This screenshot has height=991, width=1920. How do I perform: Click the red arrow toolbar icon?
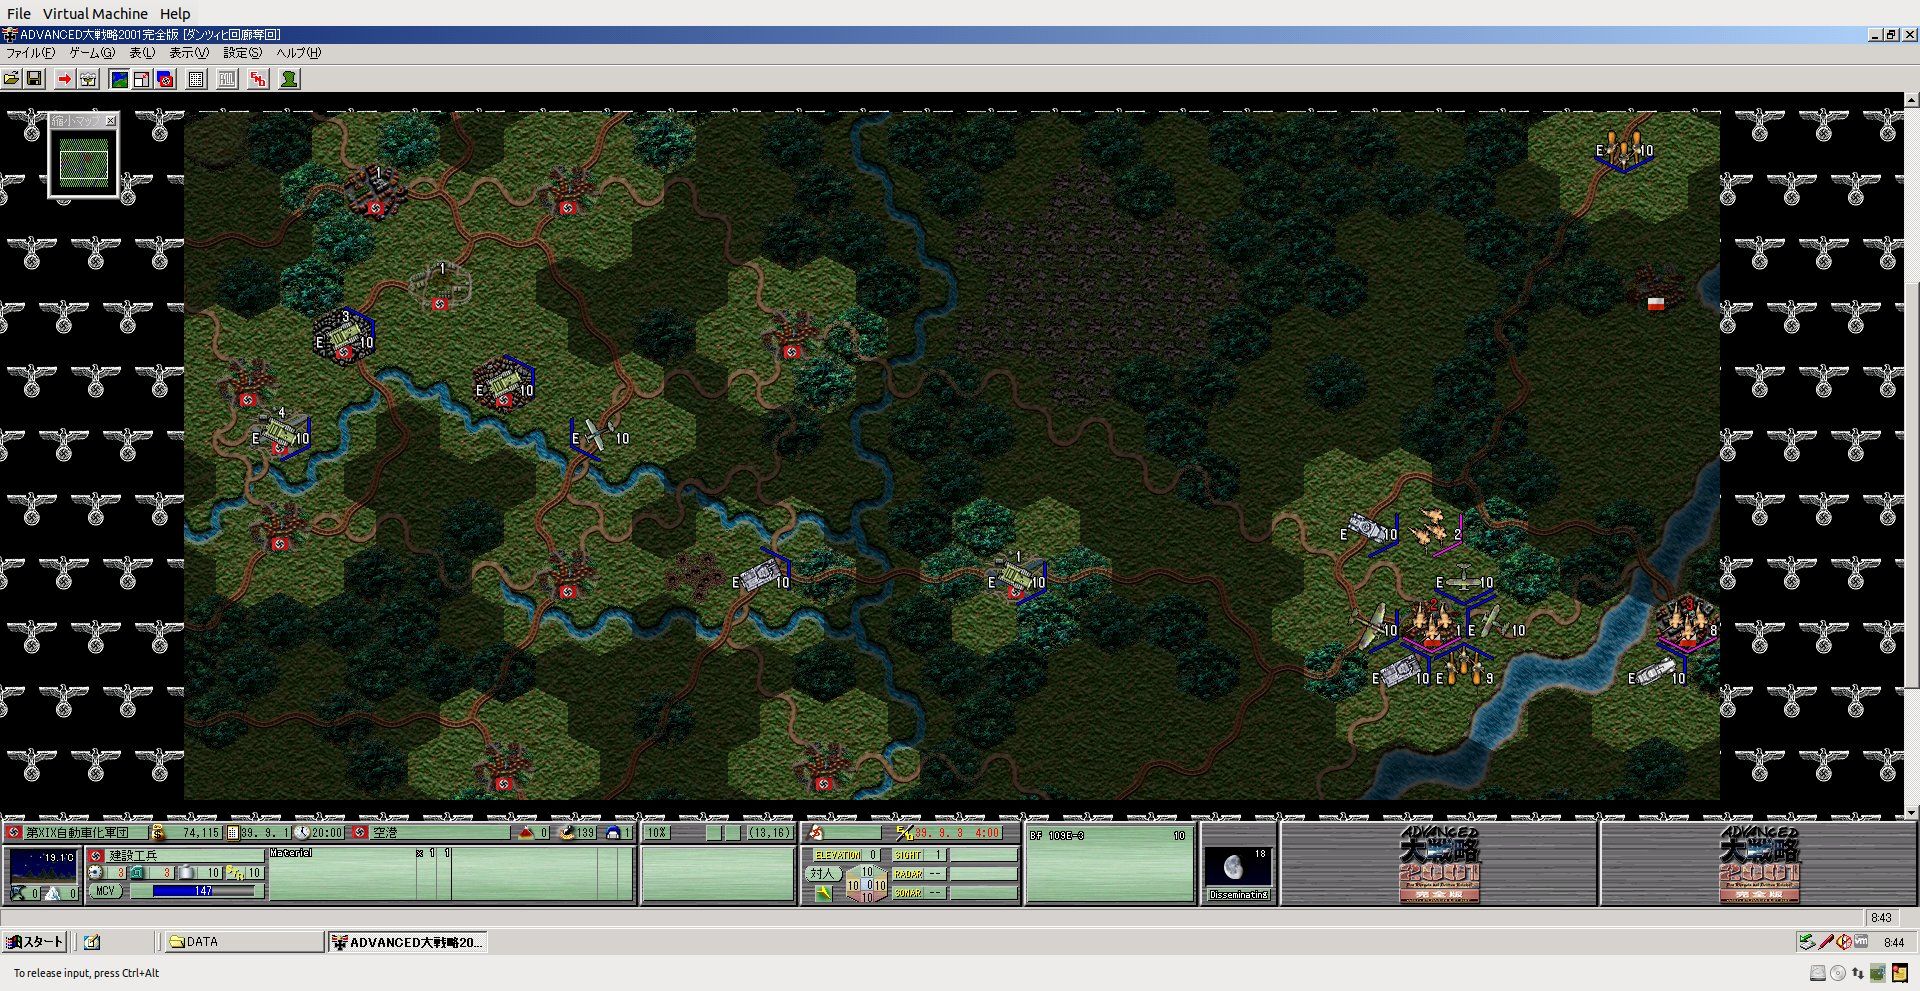(x=65, y=79)
